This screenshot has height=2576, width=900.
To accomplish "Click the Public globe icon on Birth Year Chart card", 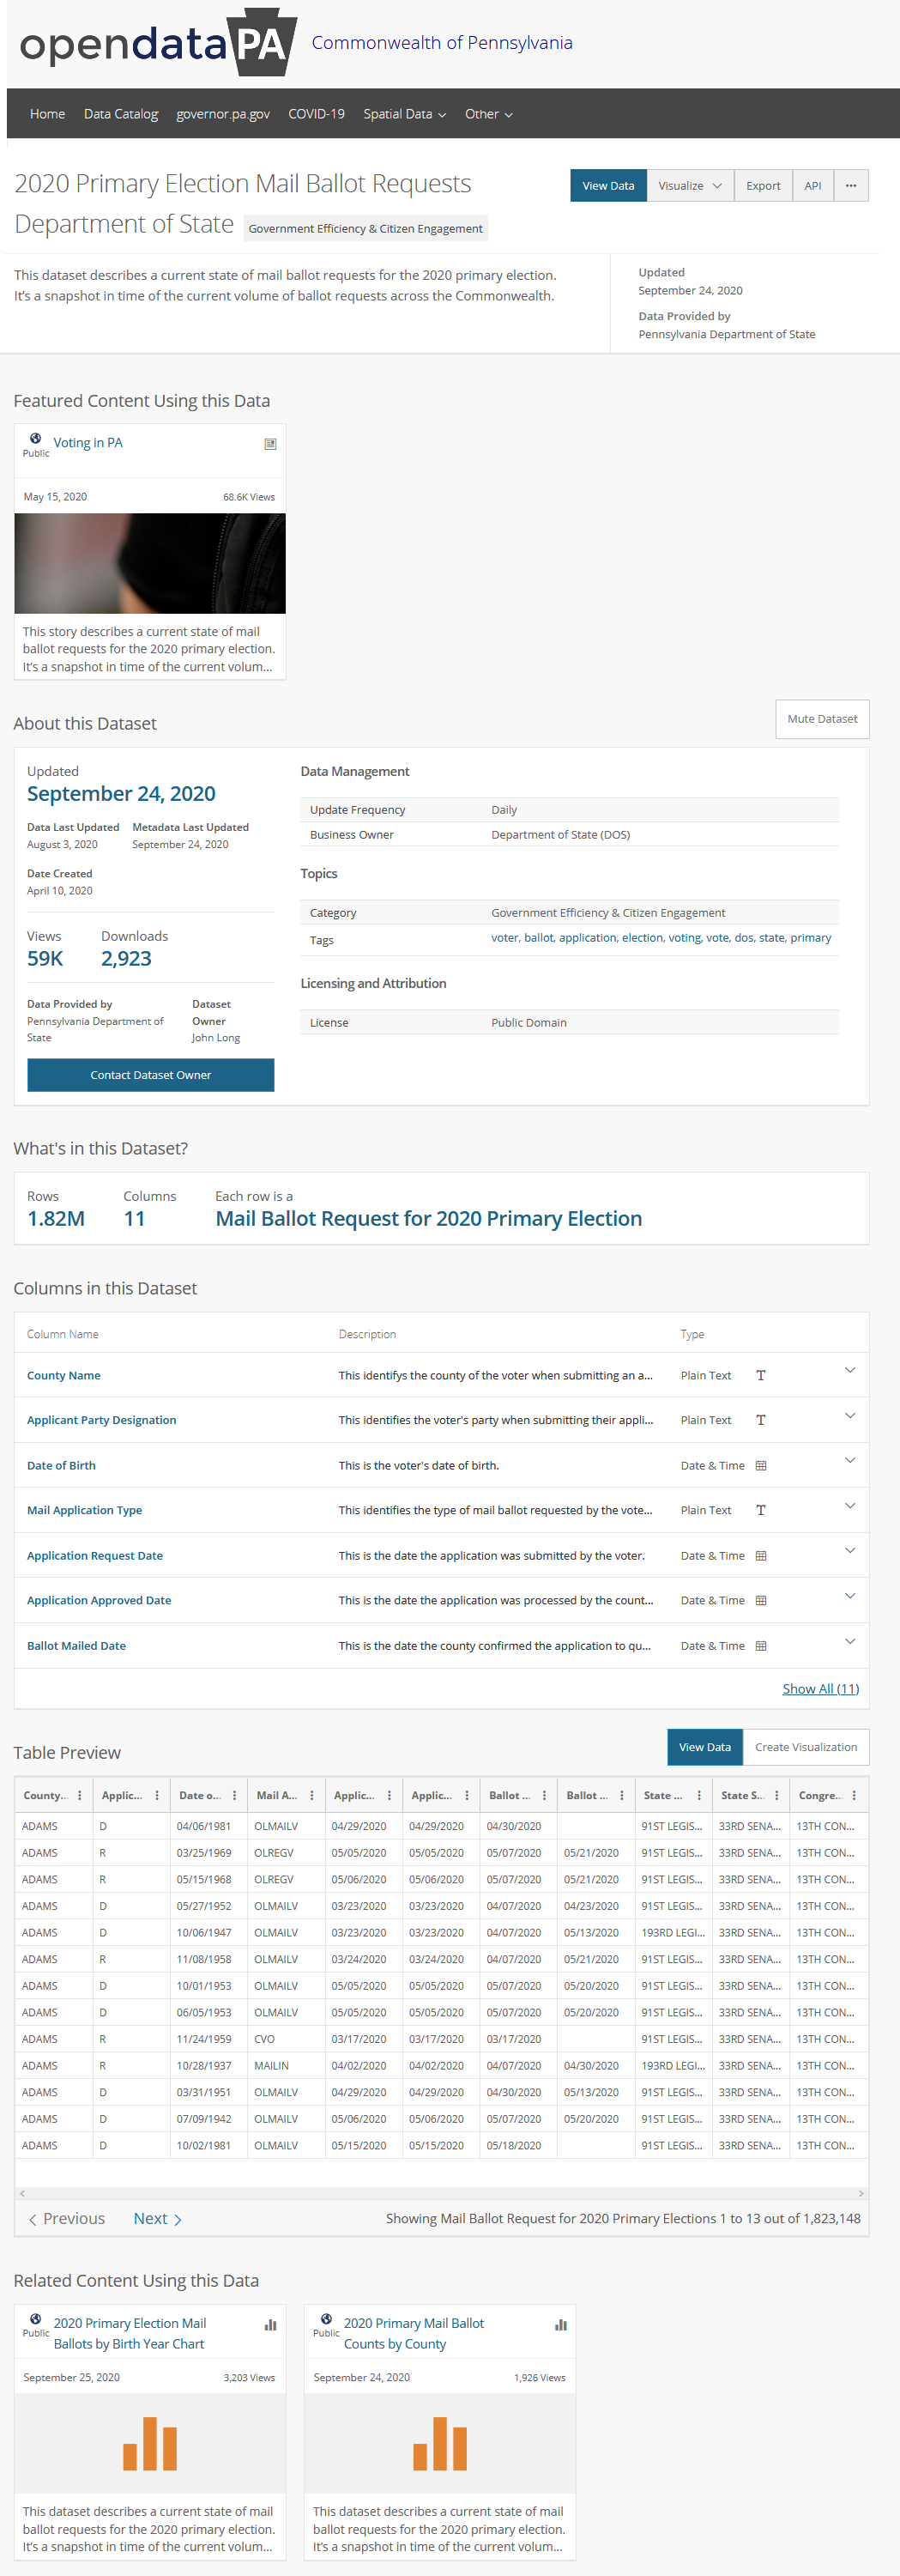I will (36, 2319).
